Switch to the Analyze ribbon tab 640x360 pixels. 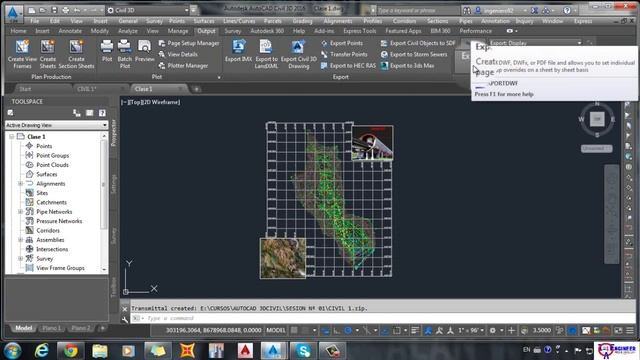[x=127, y=31]
